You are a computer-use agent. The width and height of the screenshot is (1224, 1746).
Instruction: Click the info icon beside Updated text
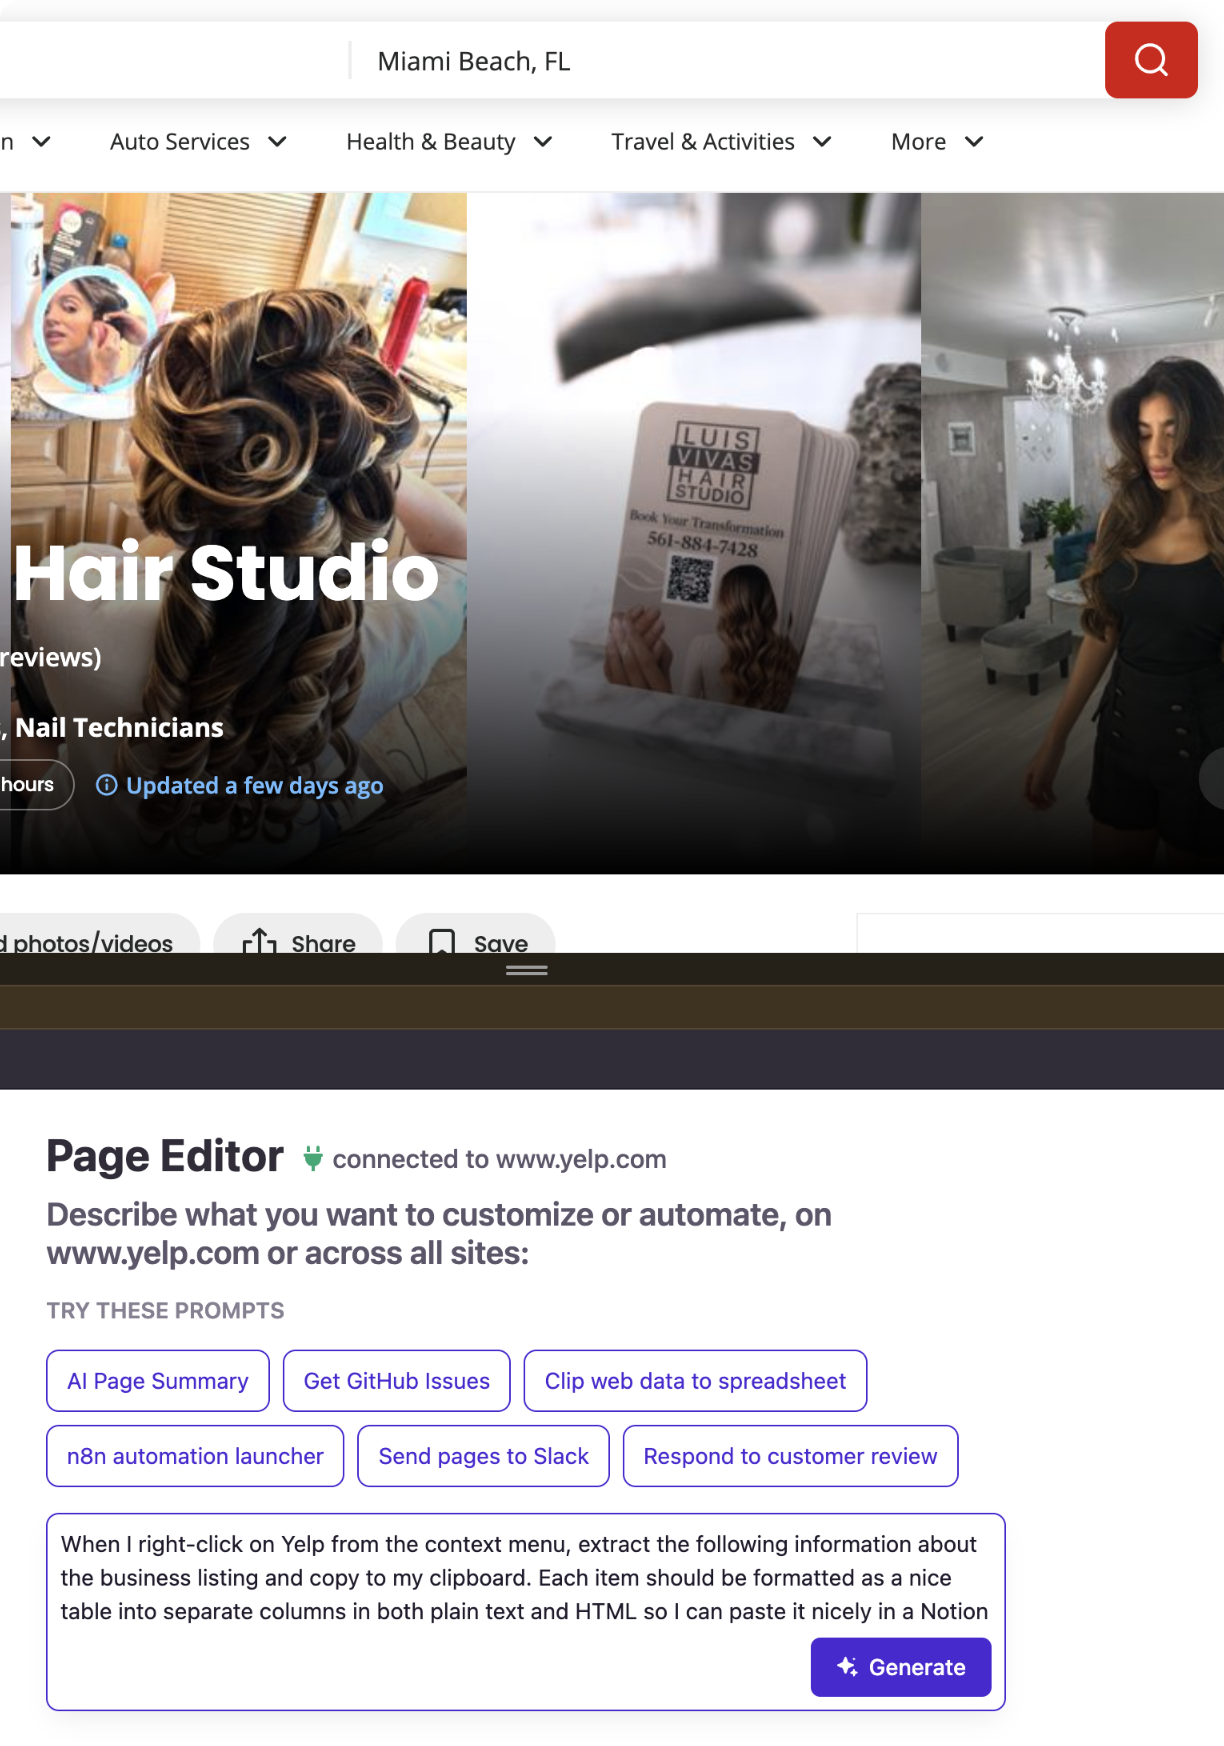[106, 785]
